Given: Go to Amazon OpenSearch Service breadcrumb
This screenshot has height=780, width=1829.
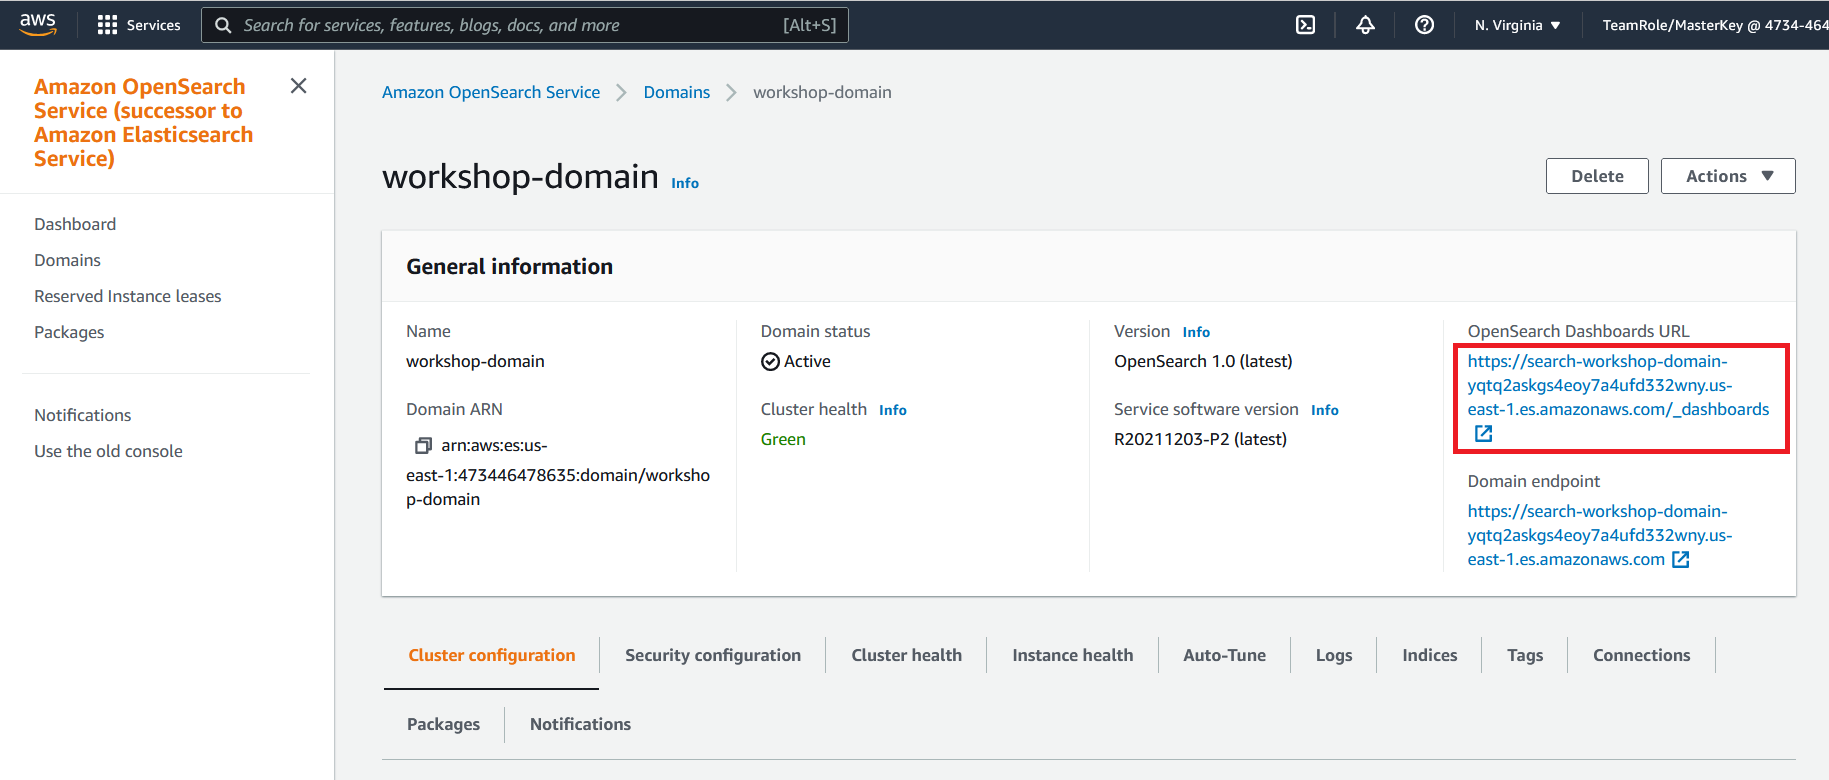Looking at the screenshot, I should [491, 92].
